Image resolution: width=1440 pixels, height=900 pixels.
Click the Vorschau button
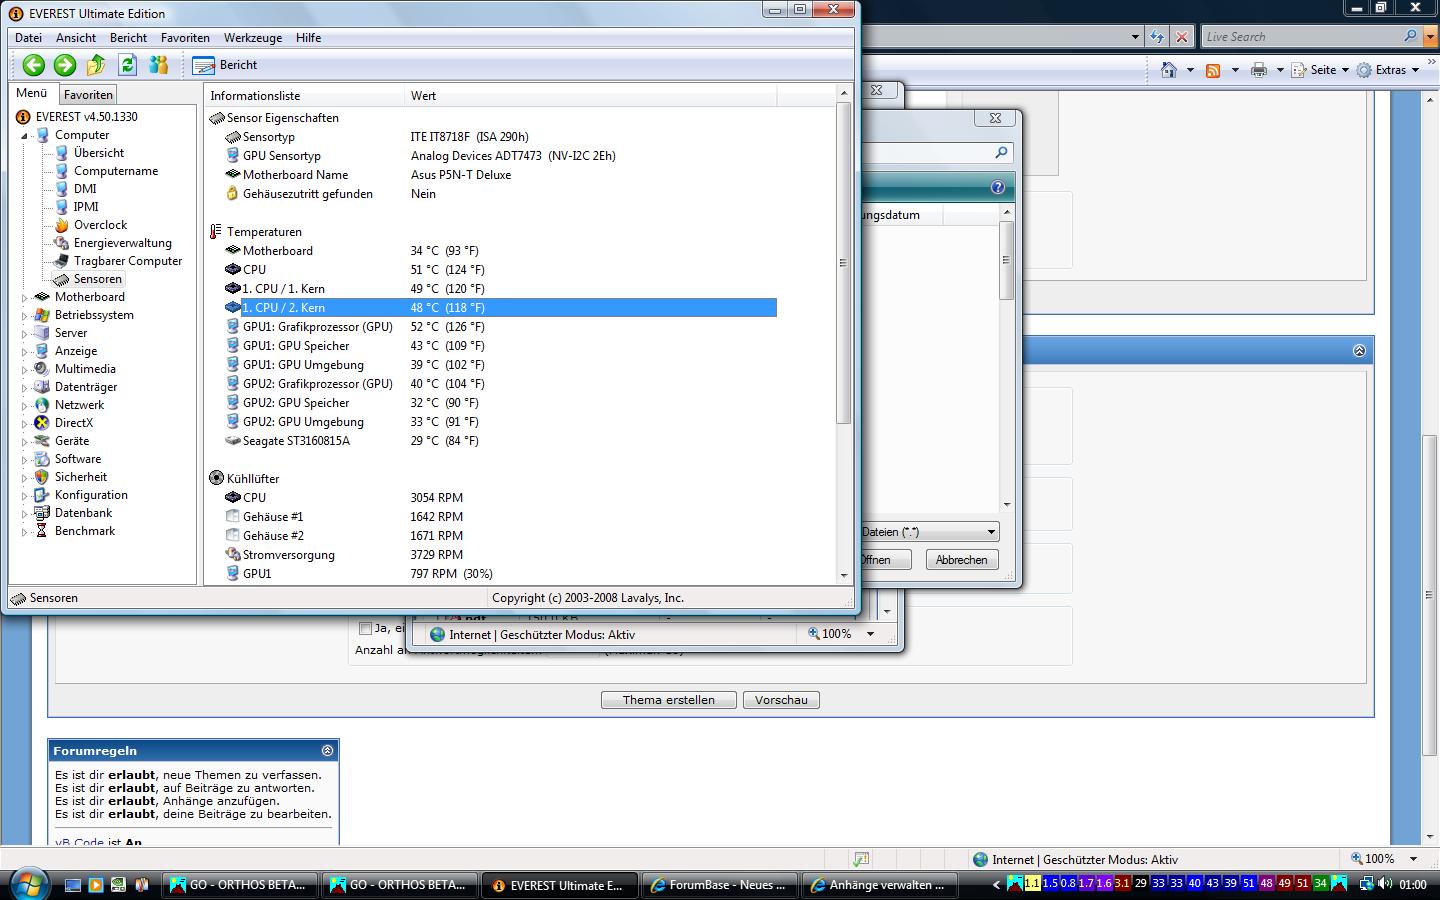point(781,700)
